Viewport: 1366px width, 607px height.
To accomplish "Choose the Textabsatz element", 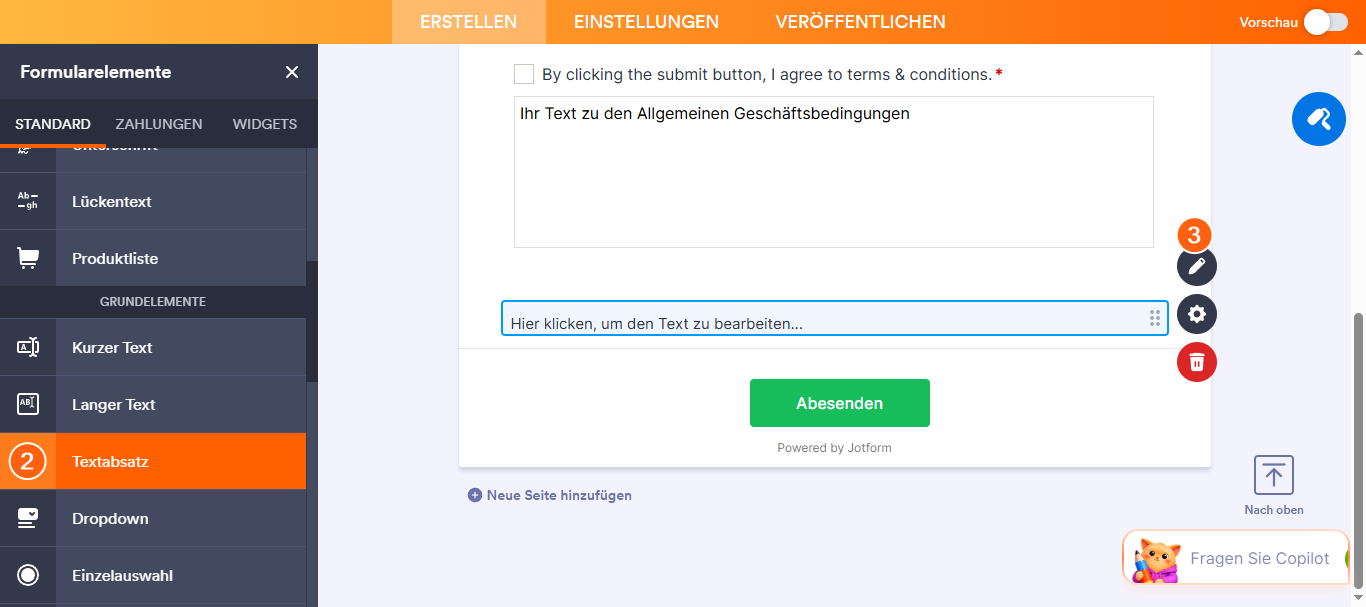I will [153, 461].
